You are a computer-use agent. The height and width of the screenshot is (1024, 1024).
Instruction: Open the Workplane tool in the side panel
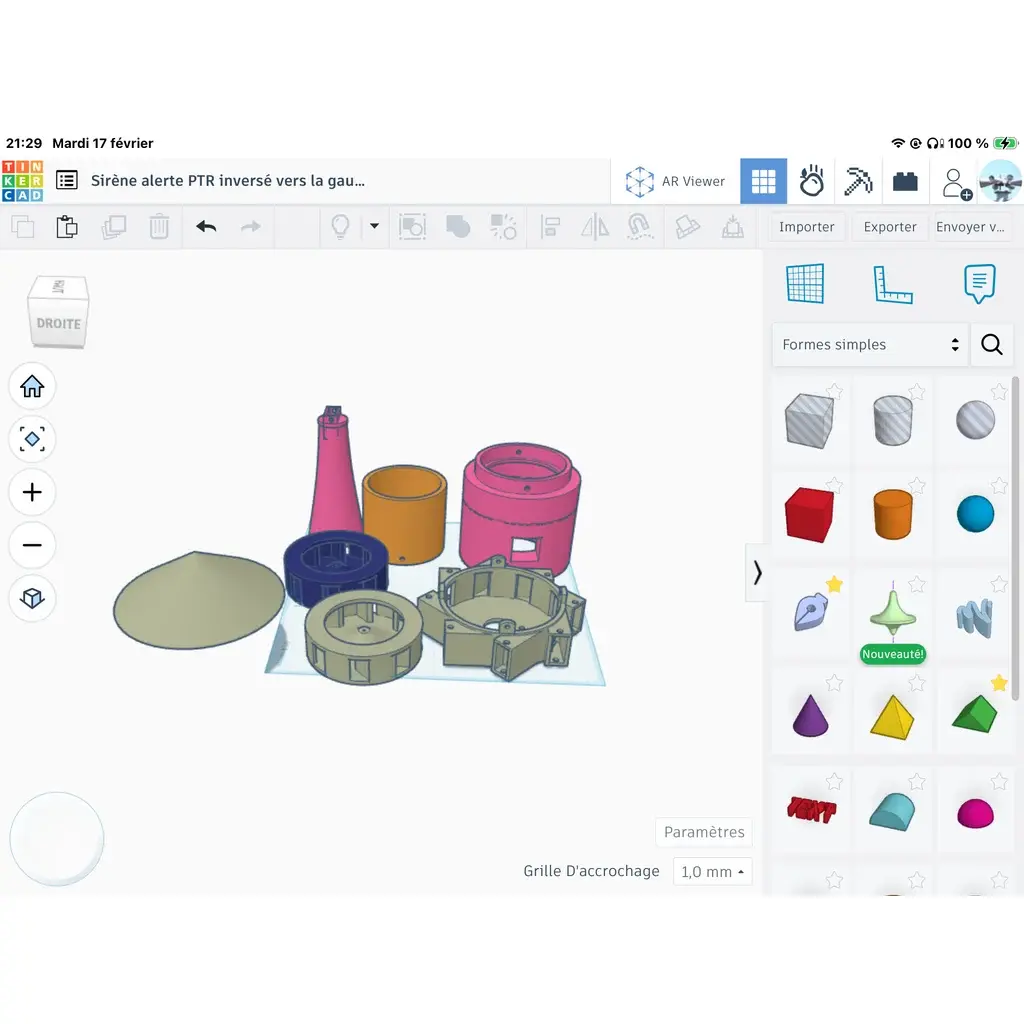pyautogui.click(x=805, y=283)
